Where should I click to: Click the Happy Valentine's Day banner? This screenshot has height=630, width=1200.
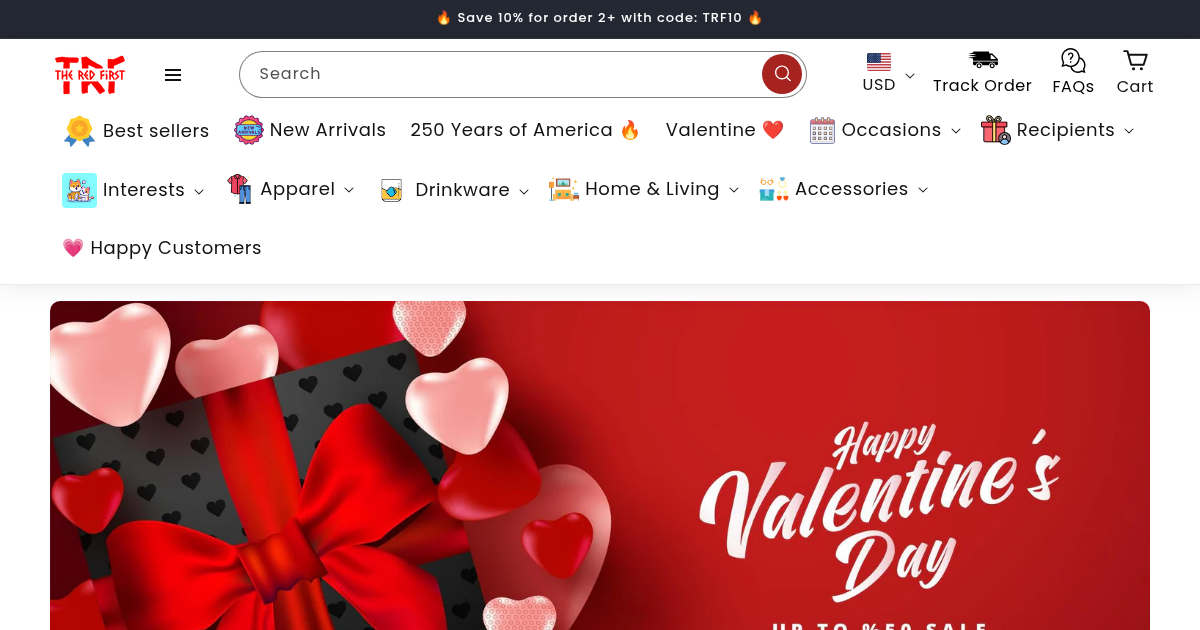(600, 466)
